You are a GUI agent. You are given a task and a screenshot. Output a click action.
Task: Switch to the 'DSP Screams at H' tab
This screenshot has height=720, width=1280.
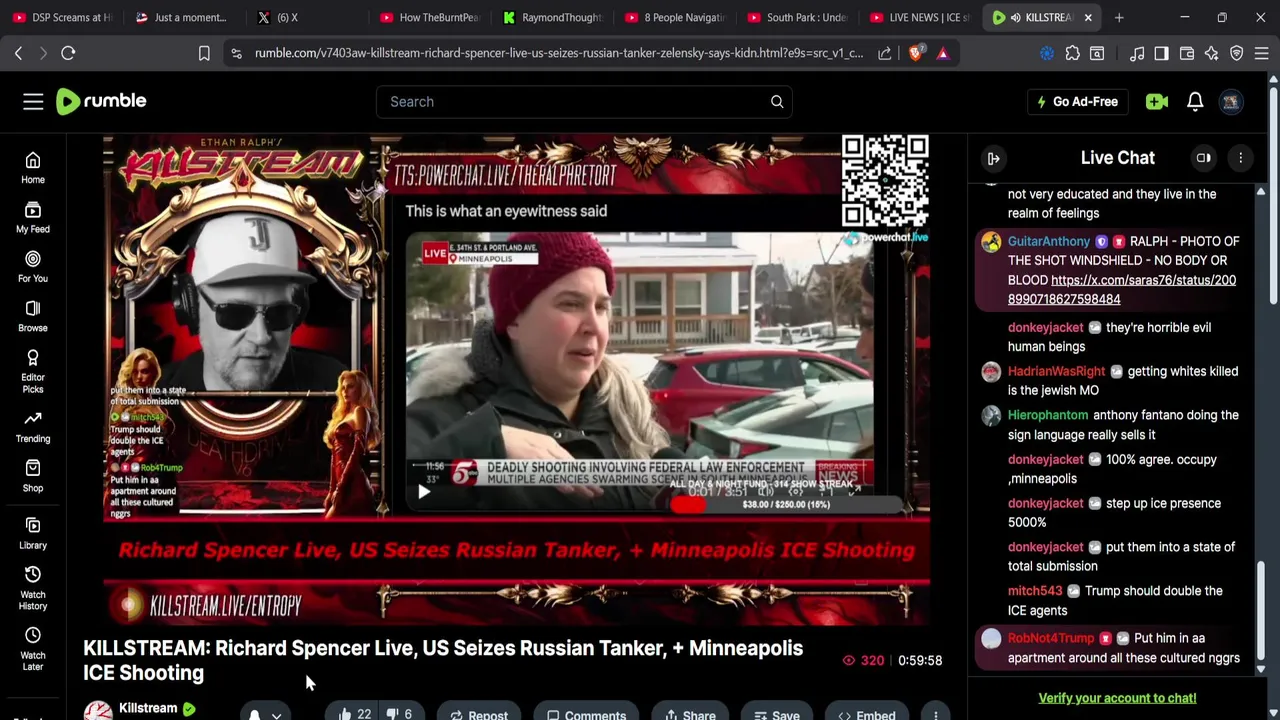pyautogui.click(x=63, y=17)
